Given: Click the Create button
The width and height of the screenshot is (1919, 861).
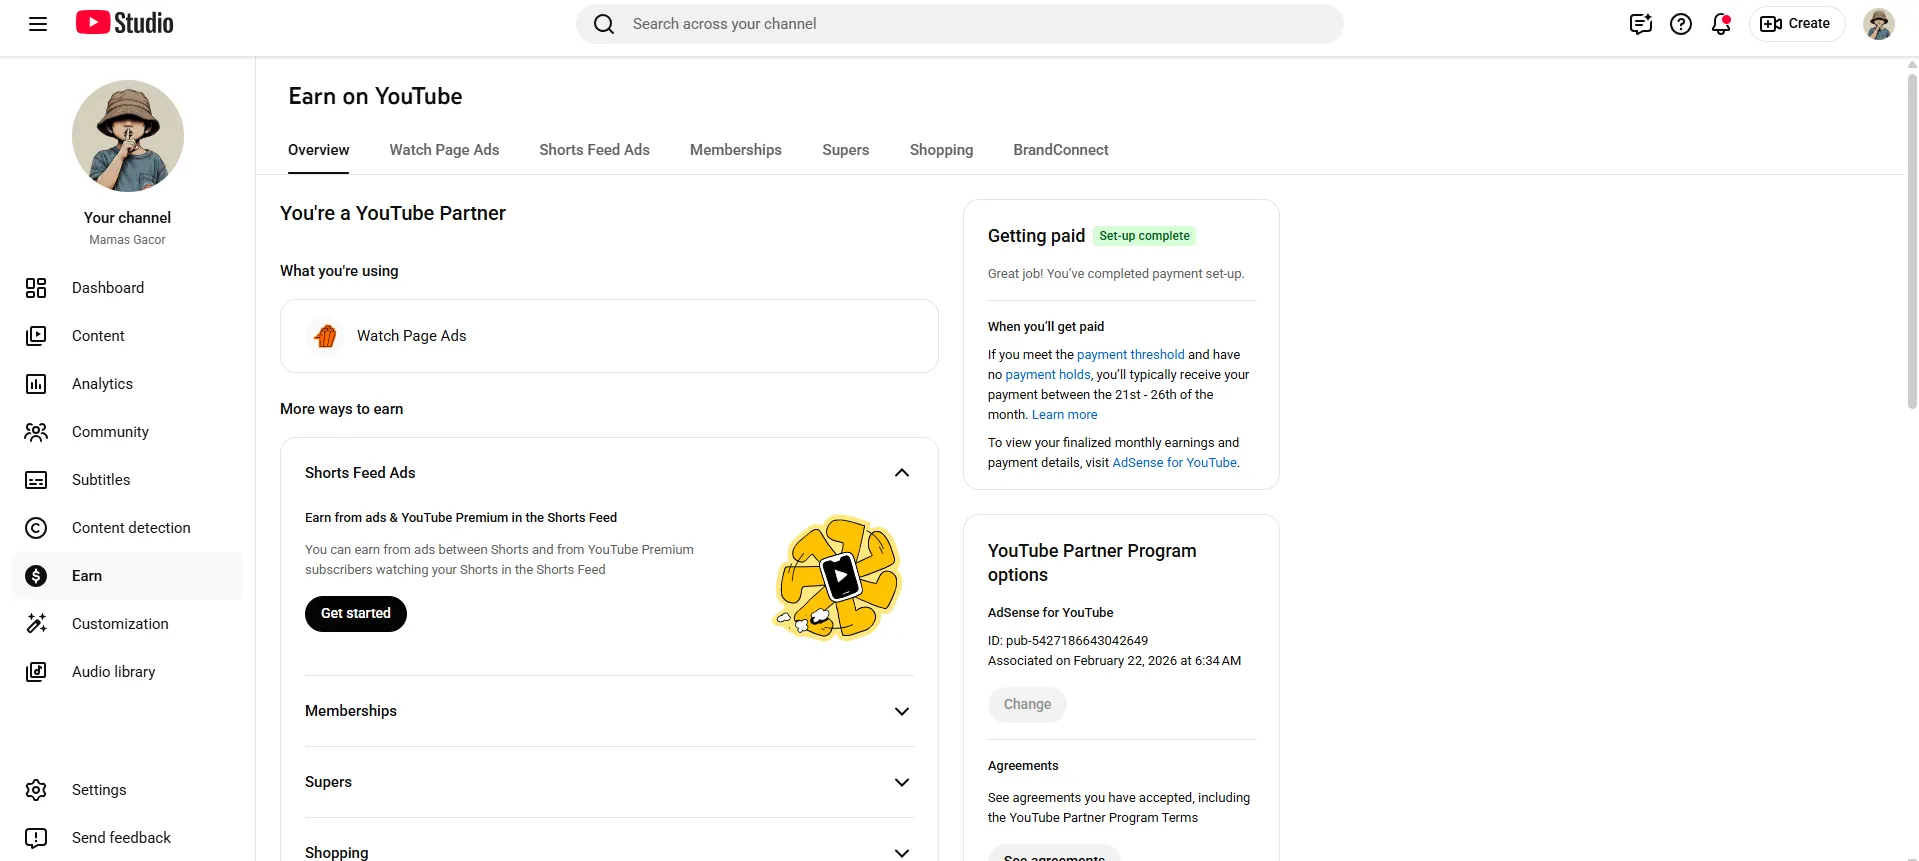Looking at the screenshot, I should pyautogui.click(x=1797, y=24).
